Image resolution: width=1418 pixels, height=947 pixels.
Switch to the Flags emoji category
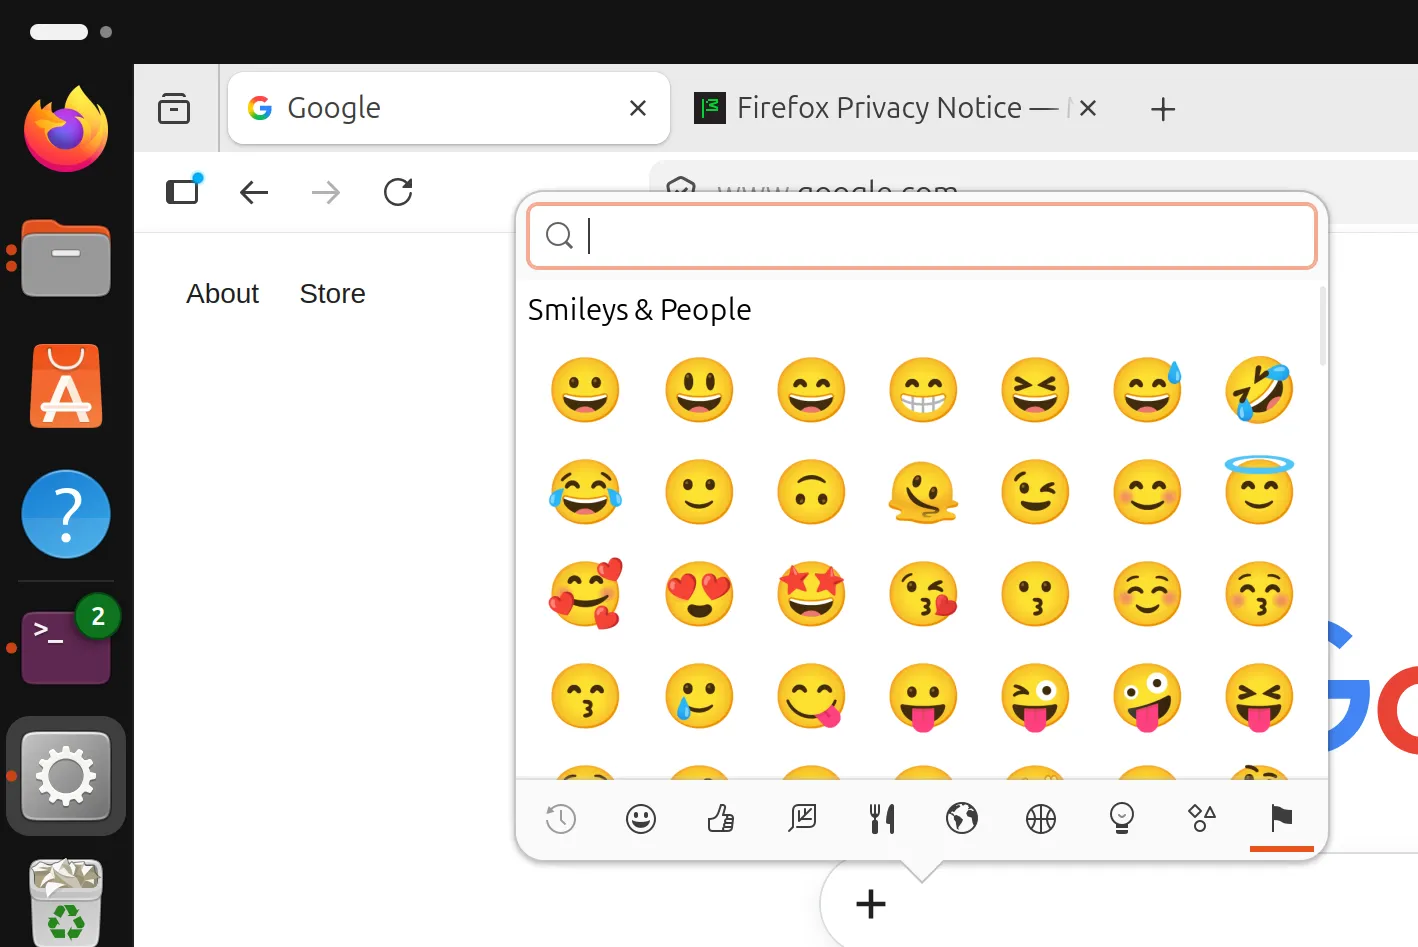point(1281,819)
